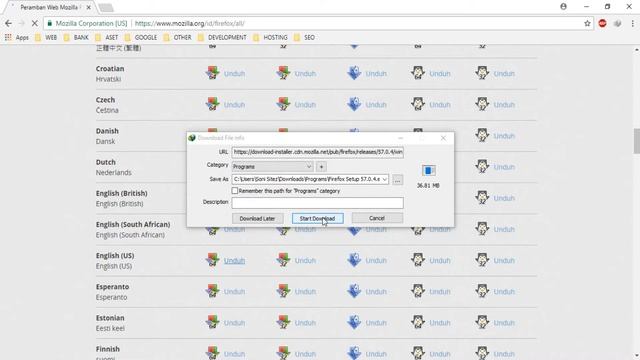This screenshot has width=640, height=360.
Task: Open Chrome profile icon
Action: (564, 7)
